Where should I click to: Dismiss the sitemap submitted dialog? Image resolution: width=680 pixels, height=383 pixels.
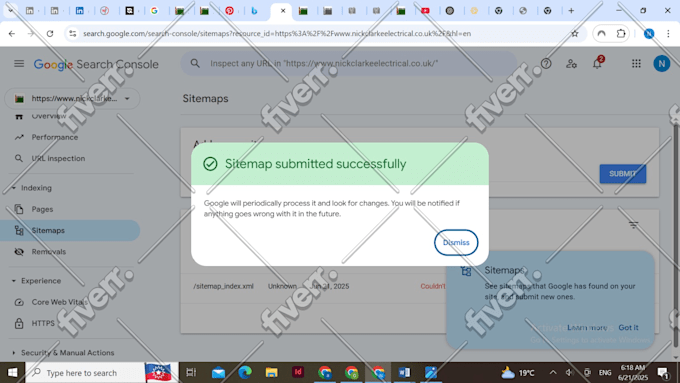(456, 242)
